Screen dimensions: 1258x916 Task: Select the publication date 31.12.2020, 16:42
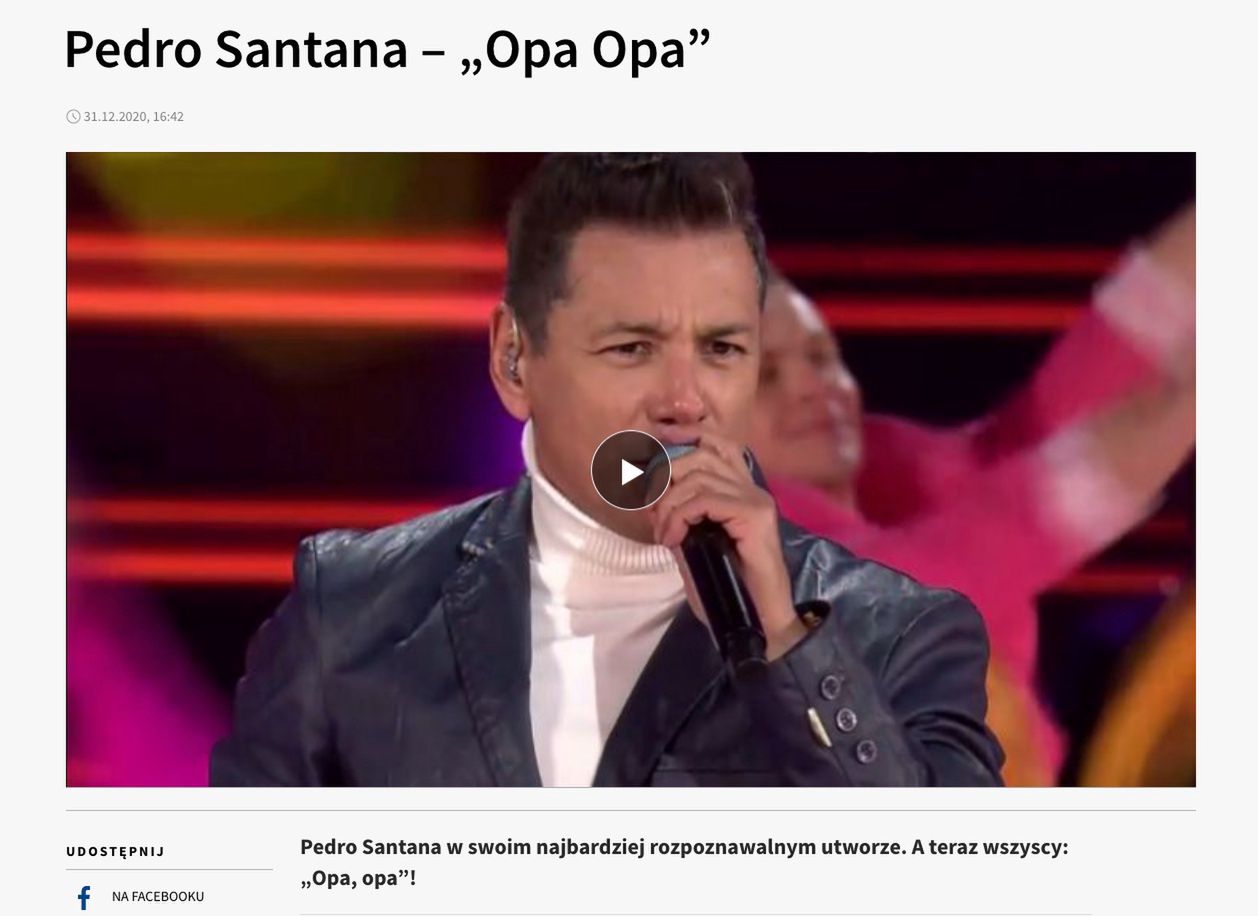[x=134, y=116]
